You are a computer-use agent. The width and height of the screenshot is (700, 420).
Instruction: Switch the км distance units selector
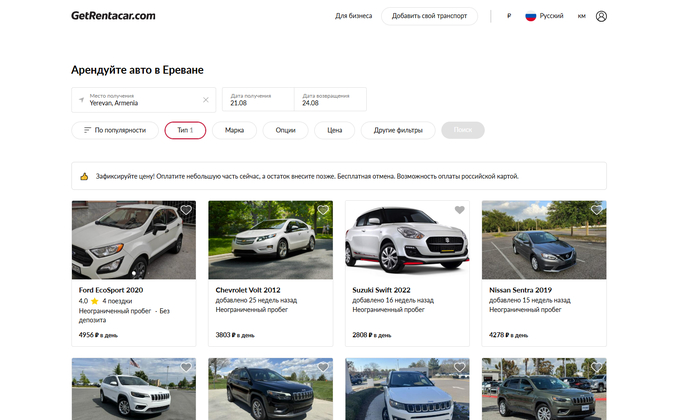581,16
